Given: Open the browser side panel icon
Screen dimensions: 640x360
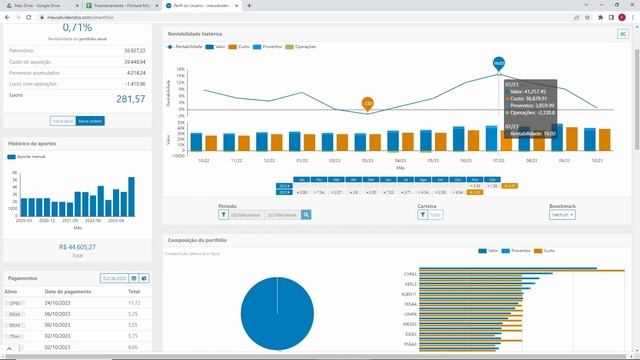Looking at the screenshot, I should tap(611, 18).
